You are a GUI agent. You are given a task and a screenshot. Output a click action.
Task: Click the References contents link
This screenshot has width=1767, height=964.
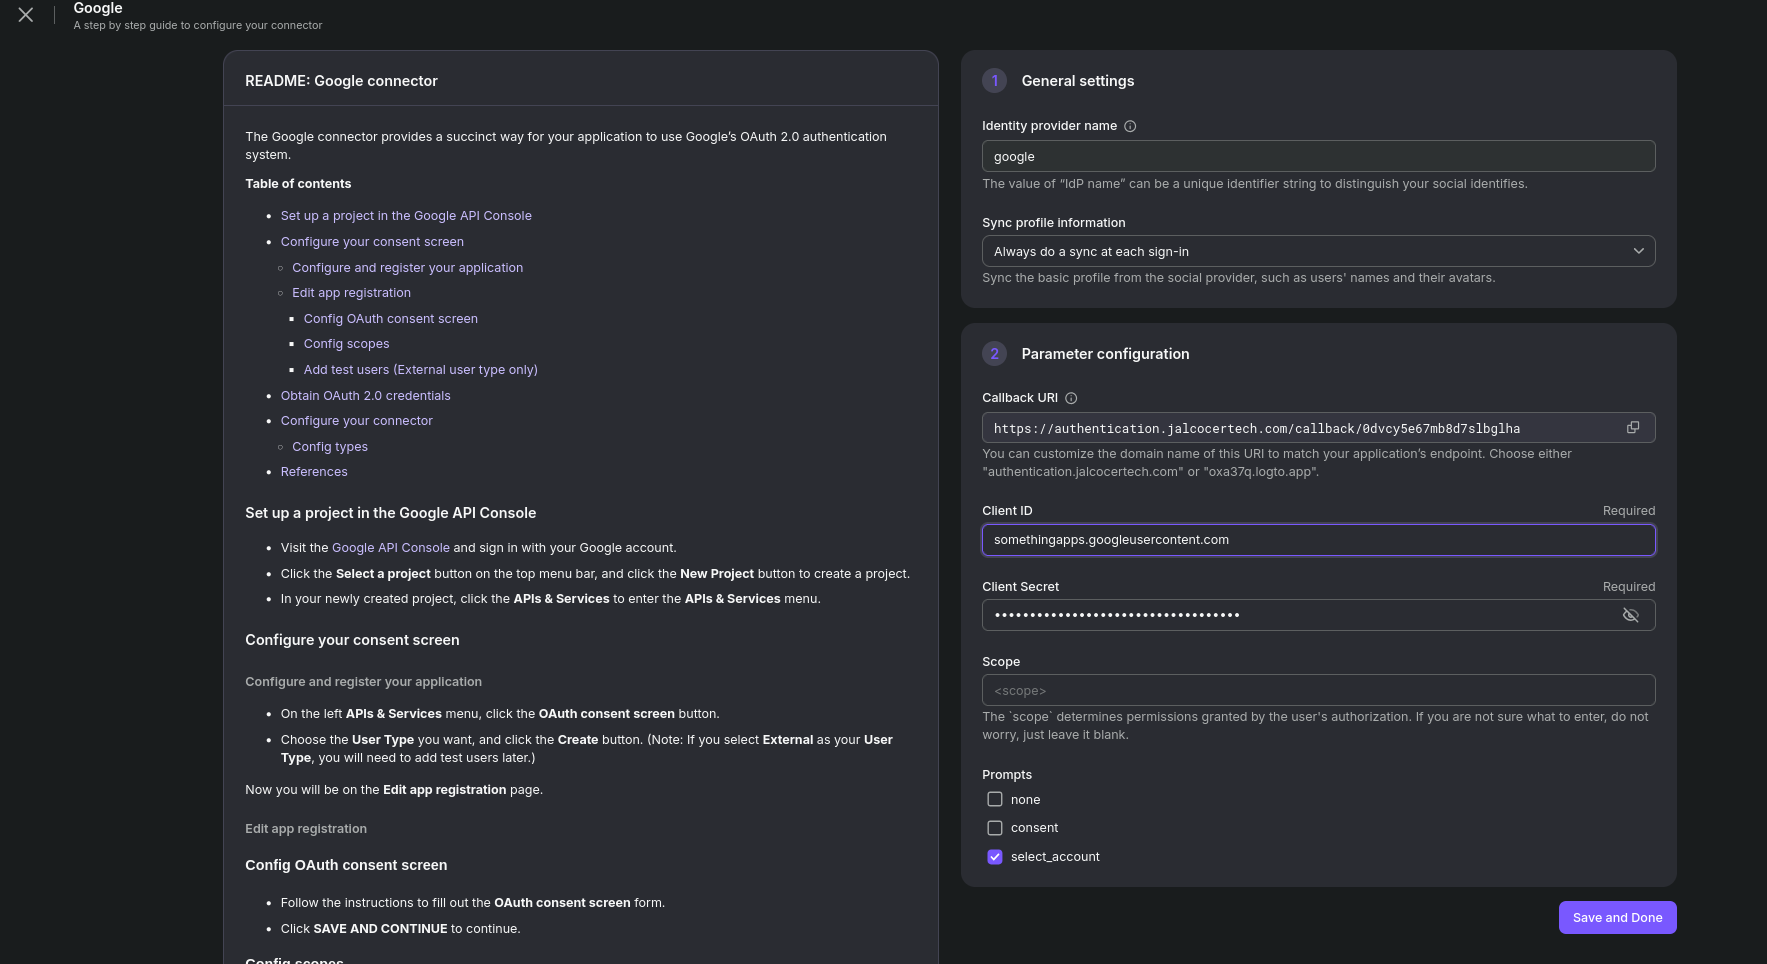click(314, 472)
